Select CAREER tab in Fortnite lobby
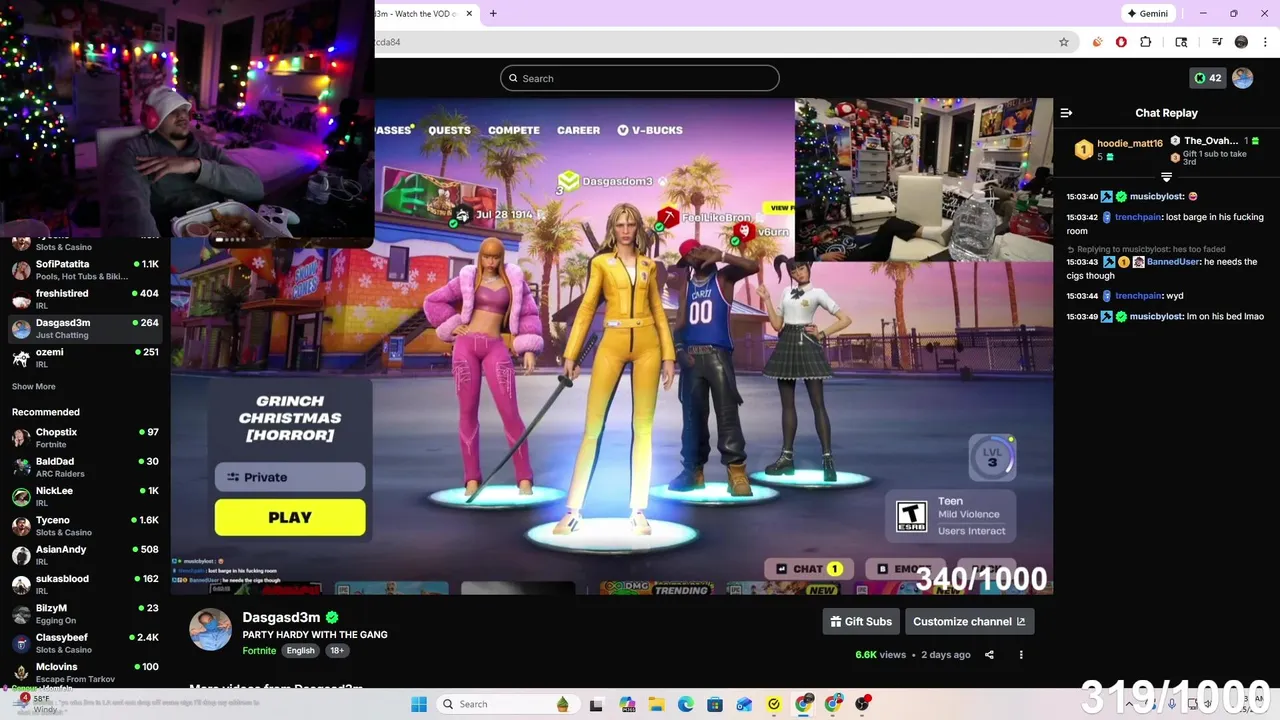 [x=578, y=130]
